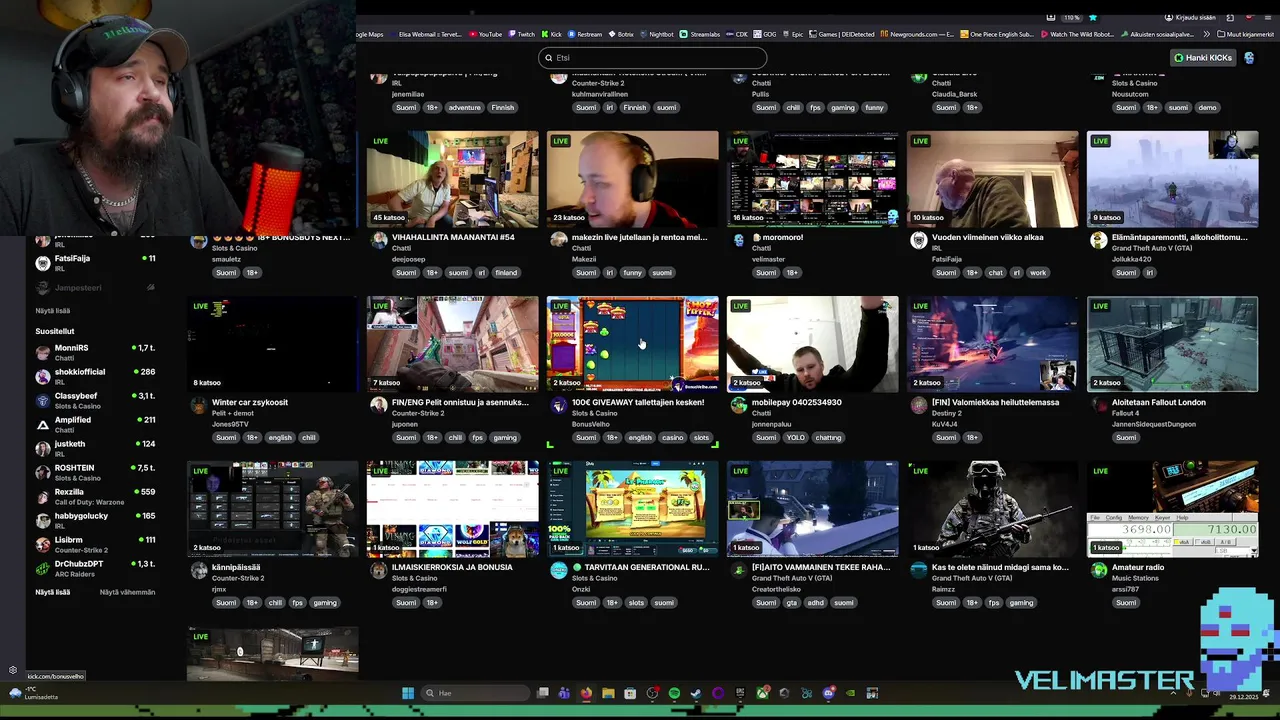
Task: Open Firefox from the taskbar
Action: coord(586,693)
